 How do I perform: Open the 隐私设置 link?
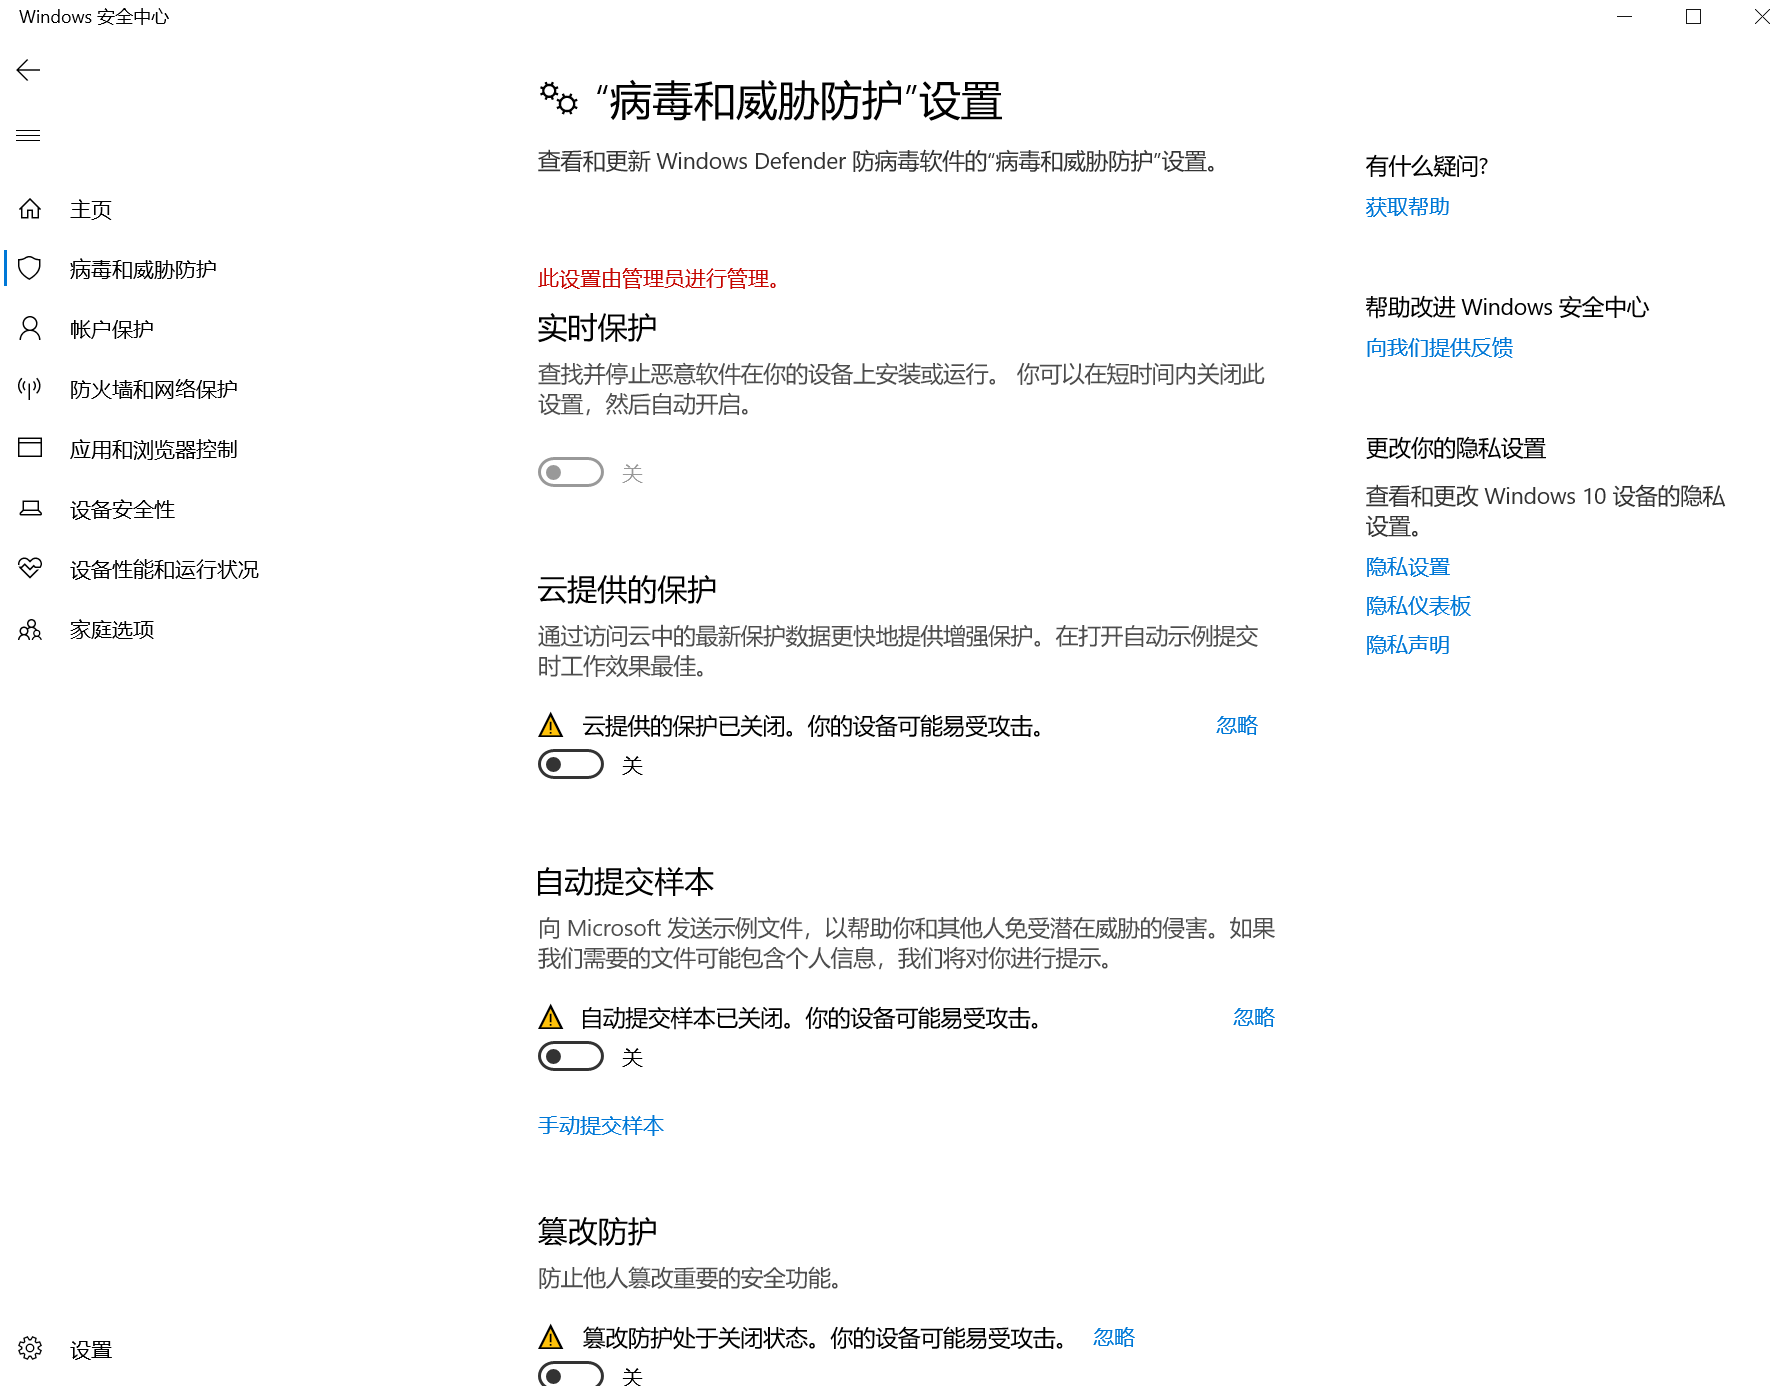pyautogui.click(x=1407, y=567)
